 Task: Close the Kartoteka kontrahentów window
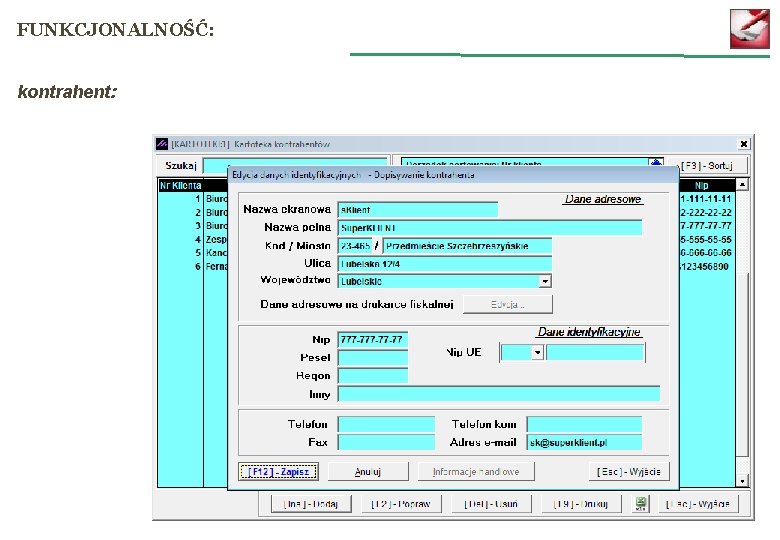coord(743,144)
